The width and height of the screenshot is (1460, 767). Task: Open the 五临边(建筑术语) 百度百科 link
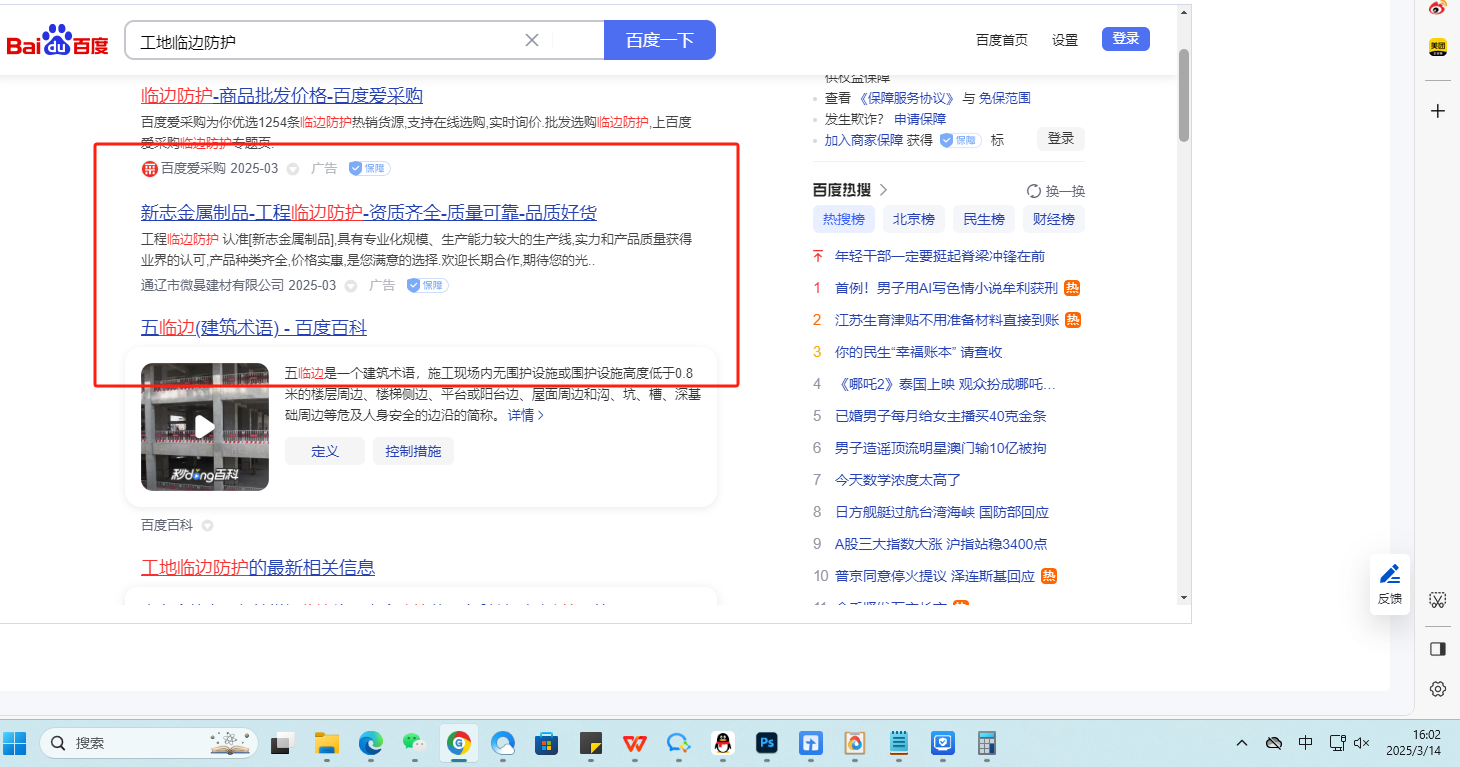tap(253, 328)
